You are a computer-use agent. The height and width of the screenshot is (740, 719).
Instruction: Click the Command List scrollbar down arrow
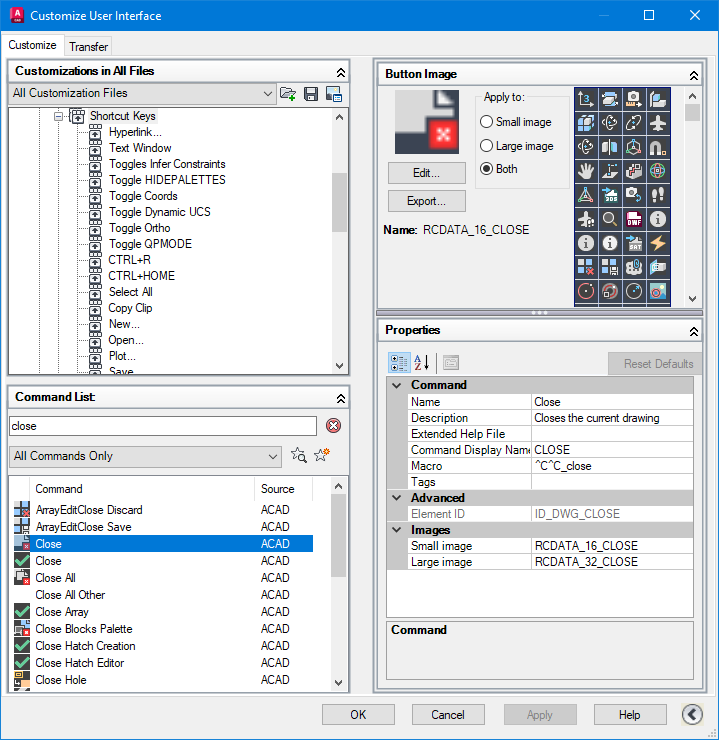coord(339,682)
